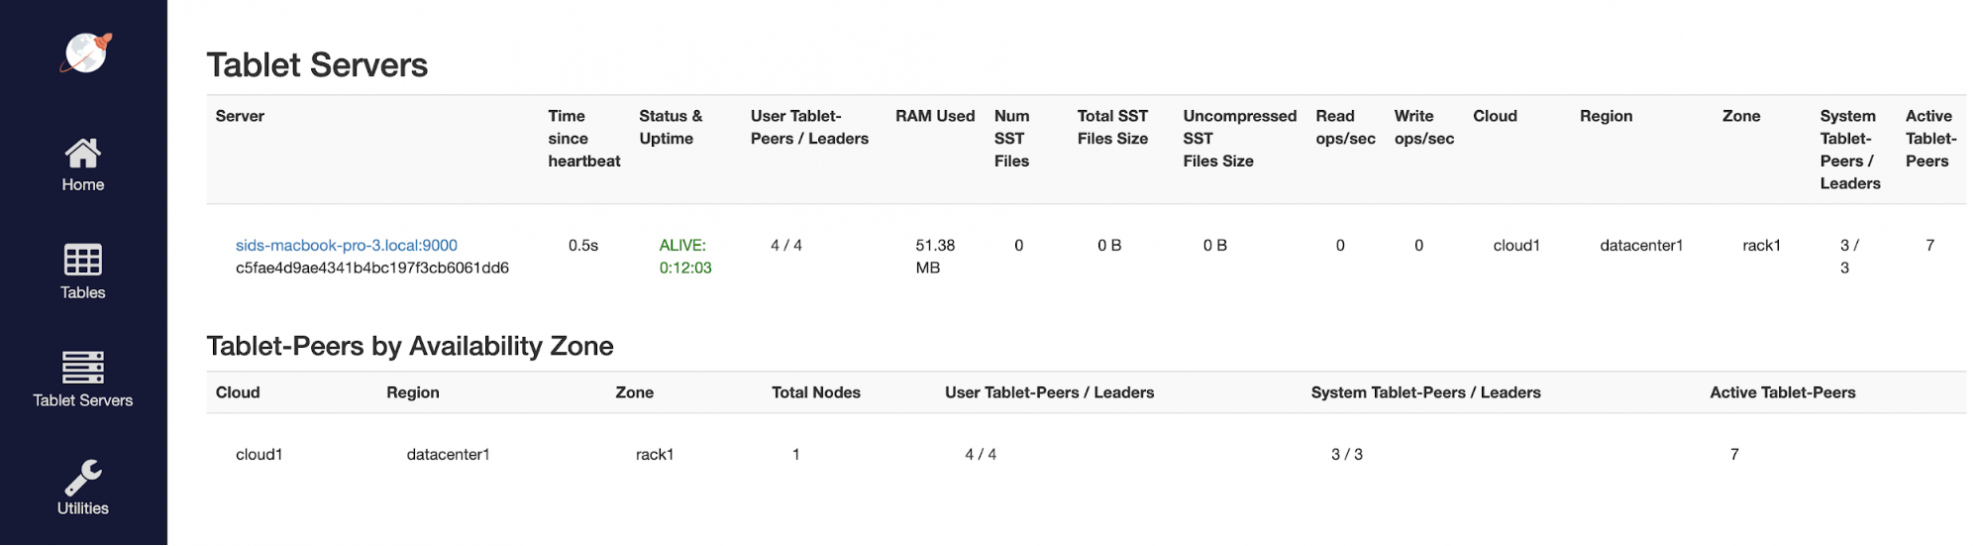This screenshot has width=1980, height=546.
Task: Click the RAM Used column header
Action: (934, 116)
